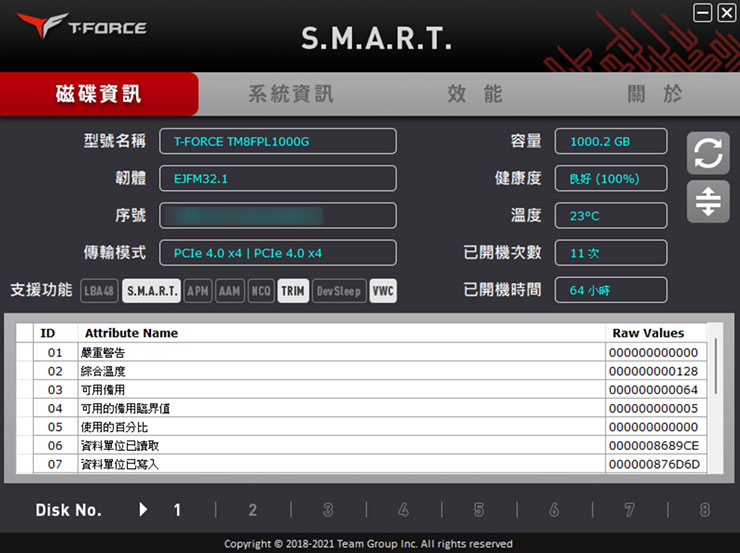Click the model name field T-FORCE TM8FPL1000G
This screenshot has height=553, width=740.
[278, 141]
